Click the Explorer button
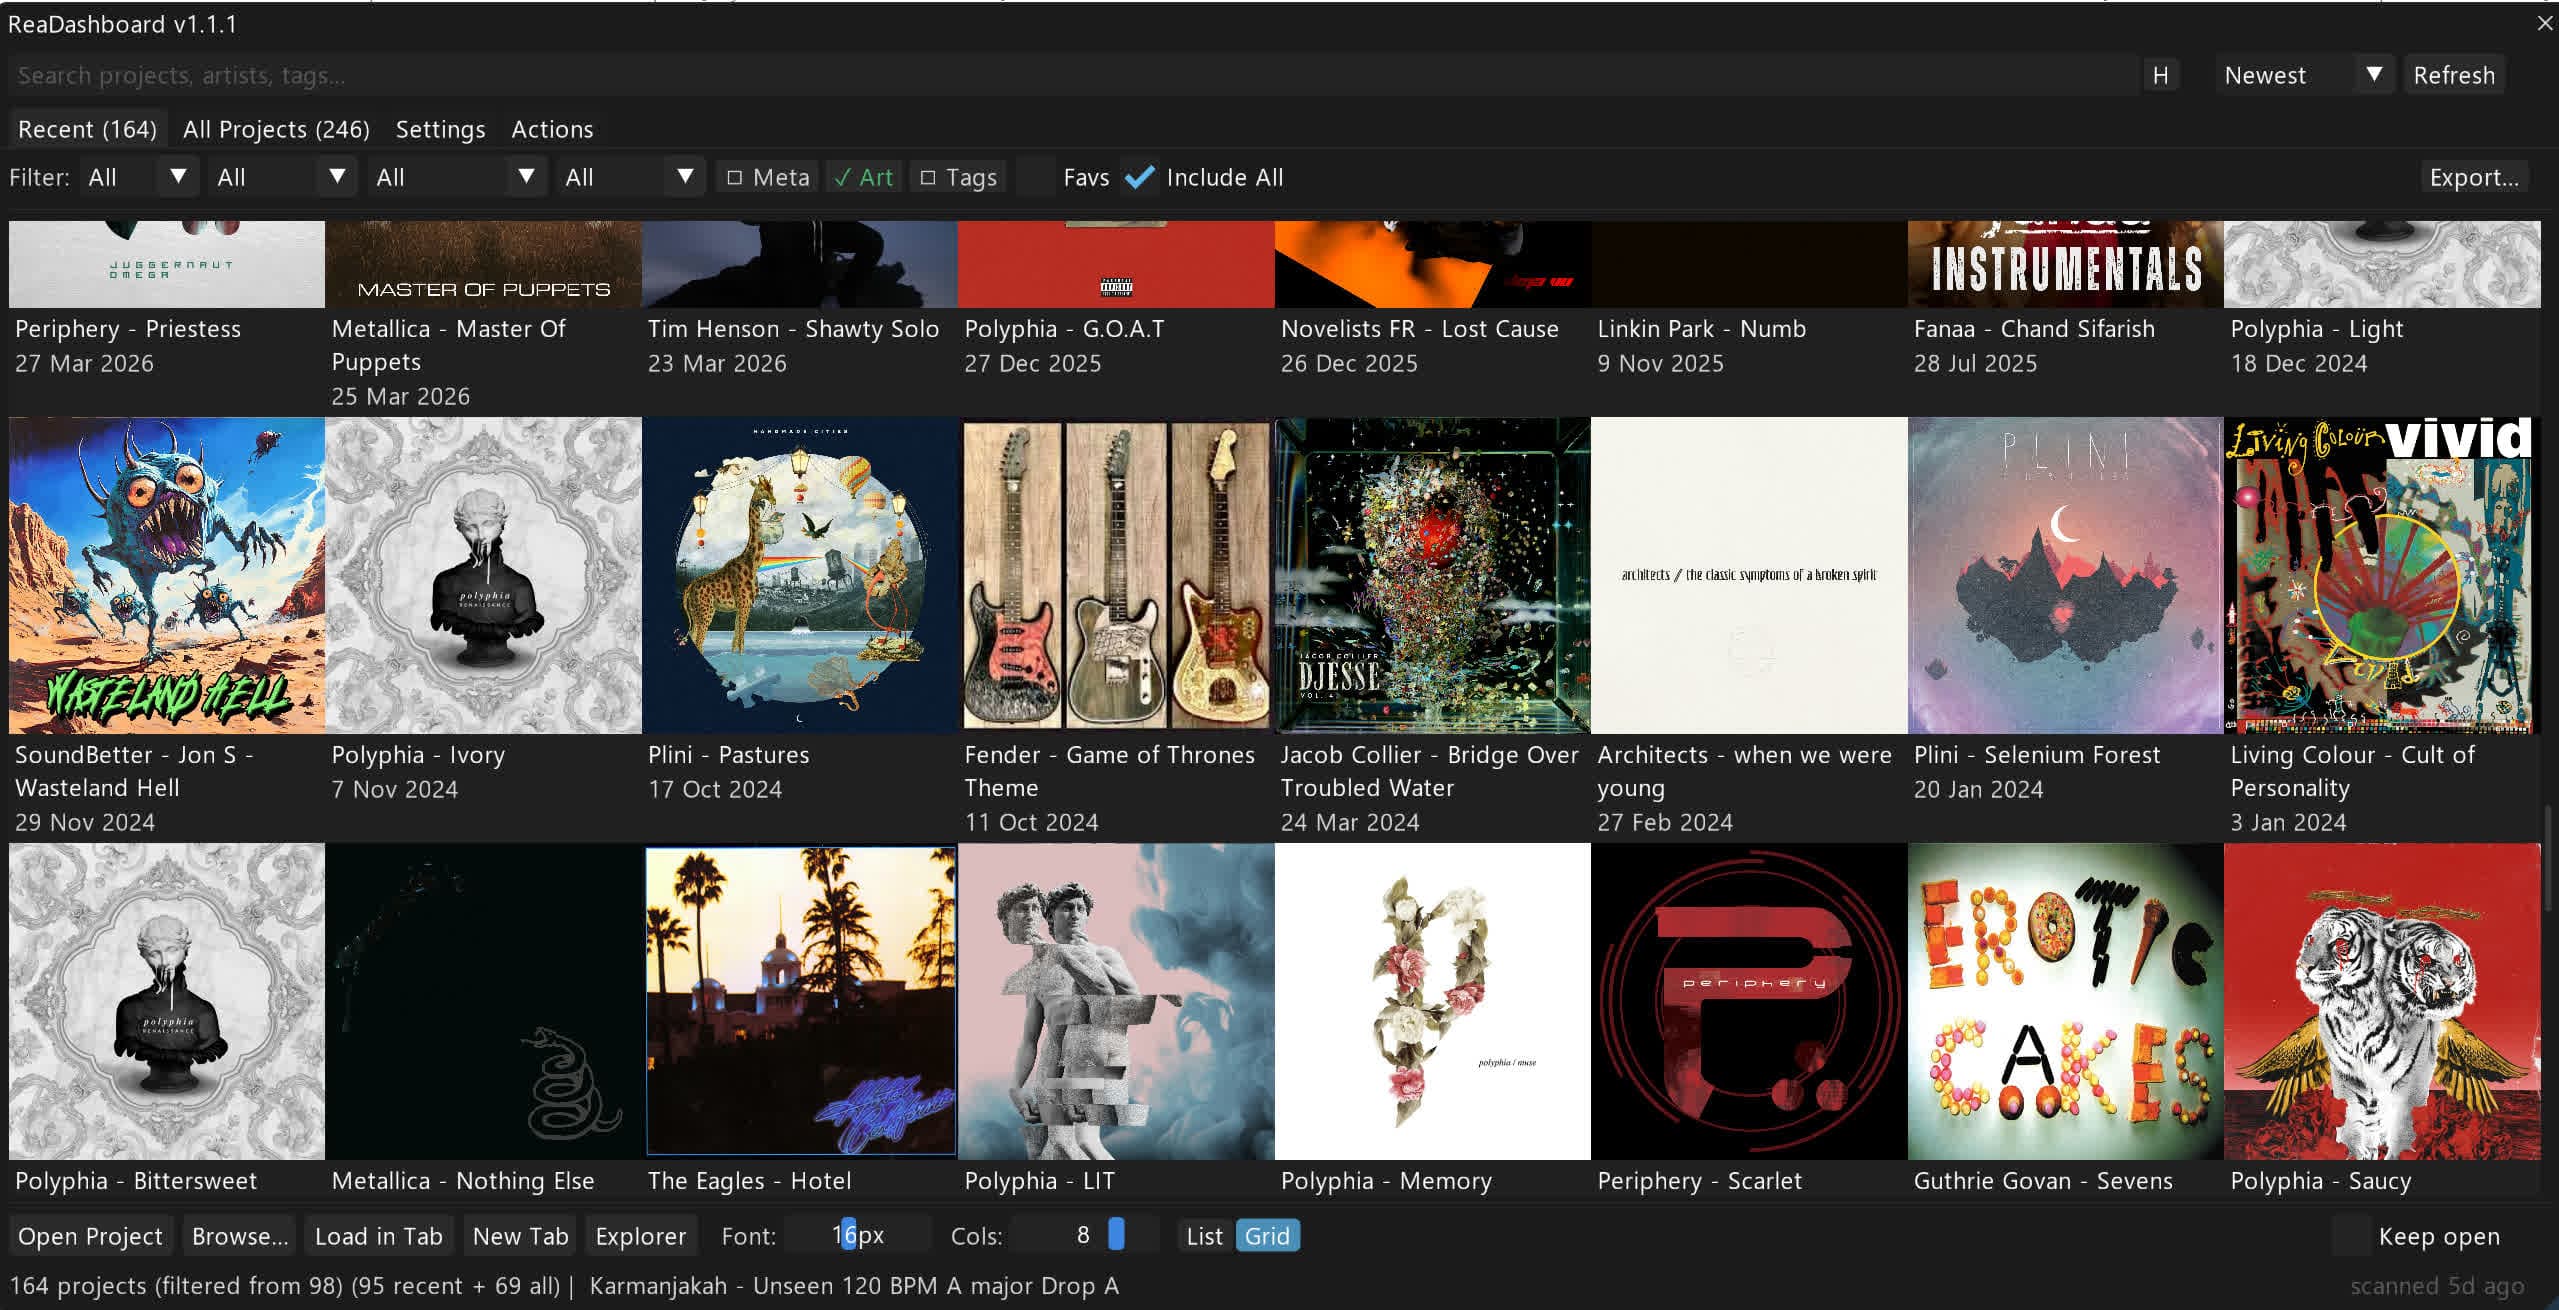The height and width of the screenshot is (1310, 2559). coord(640,1236)
